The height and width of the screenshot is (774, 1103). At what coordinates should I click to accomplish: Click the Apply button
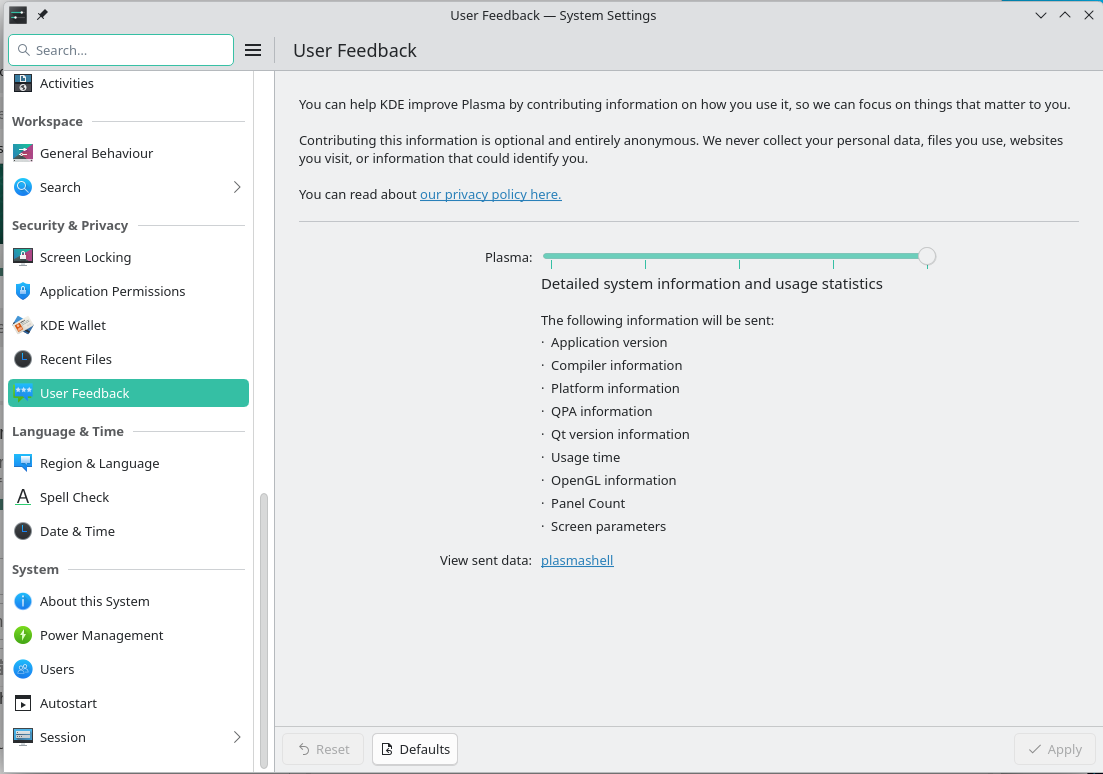click(1055, 749)
